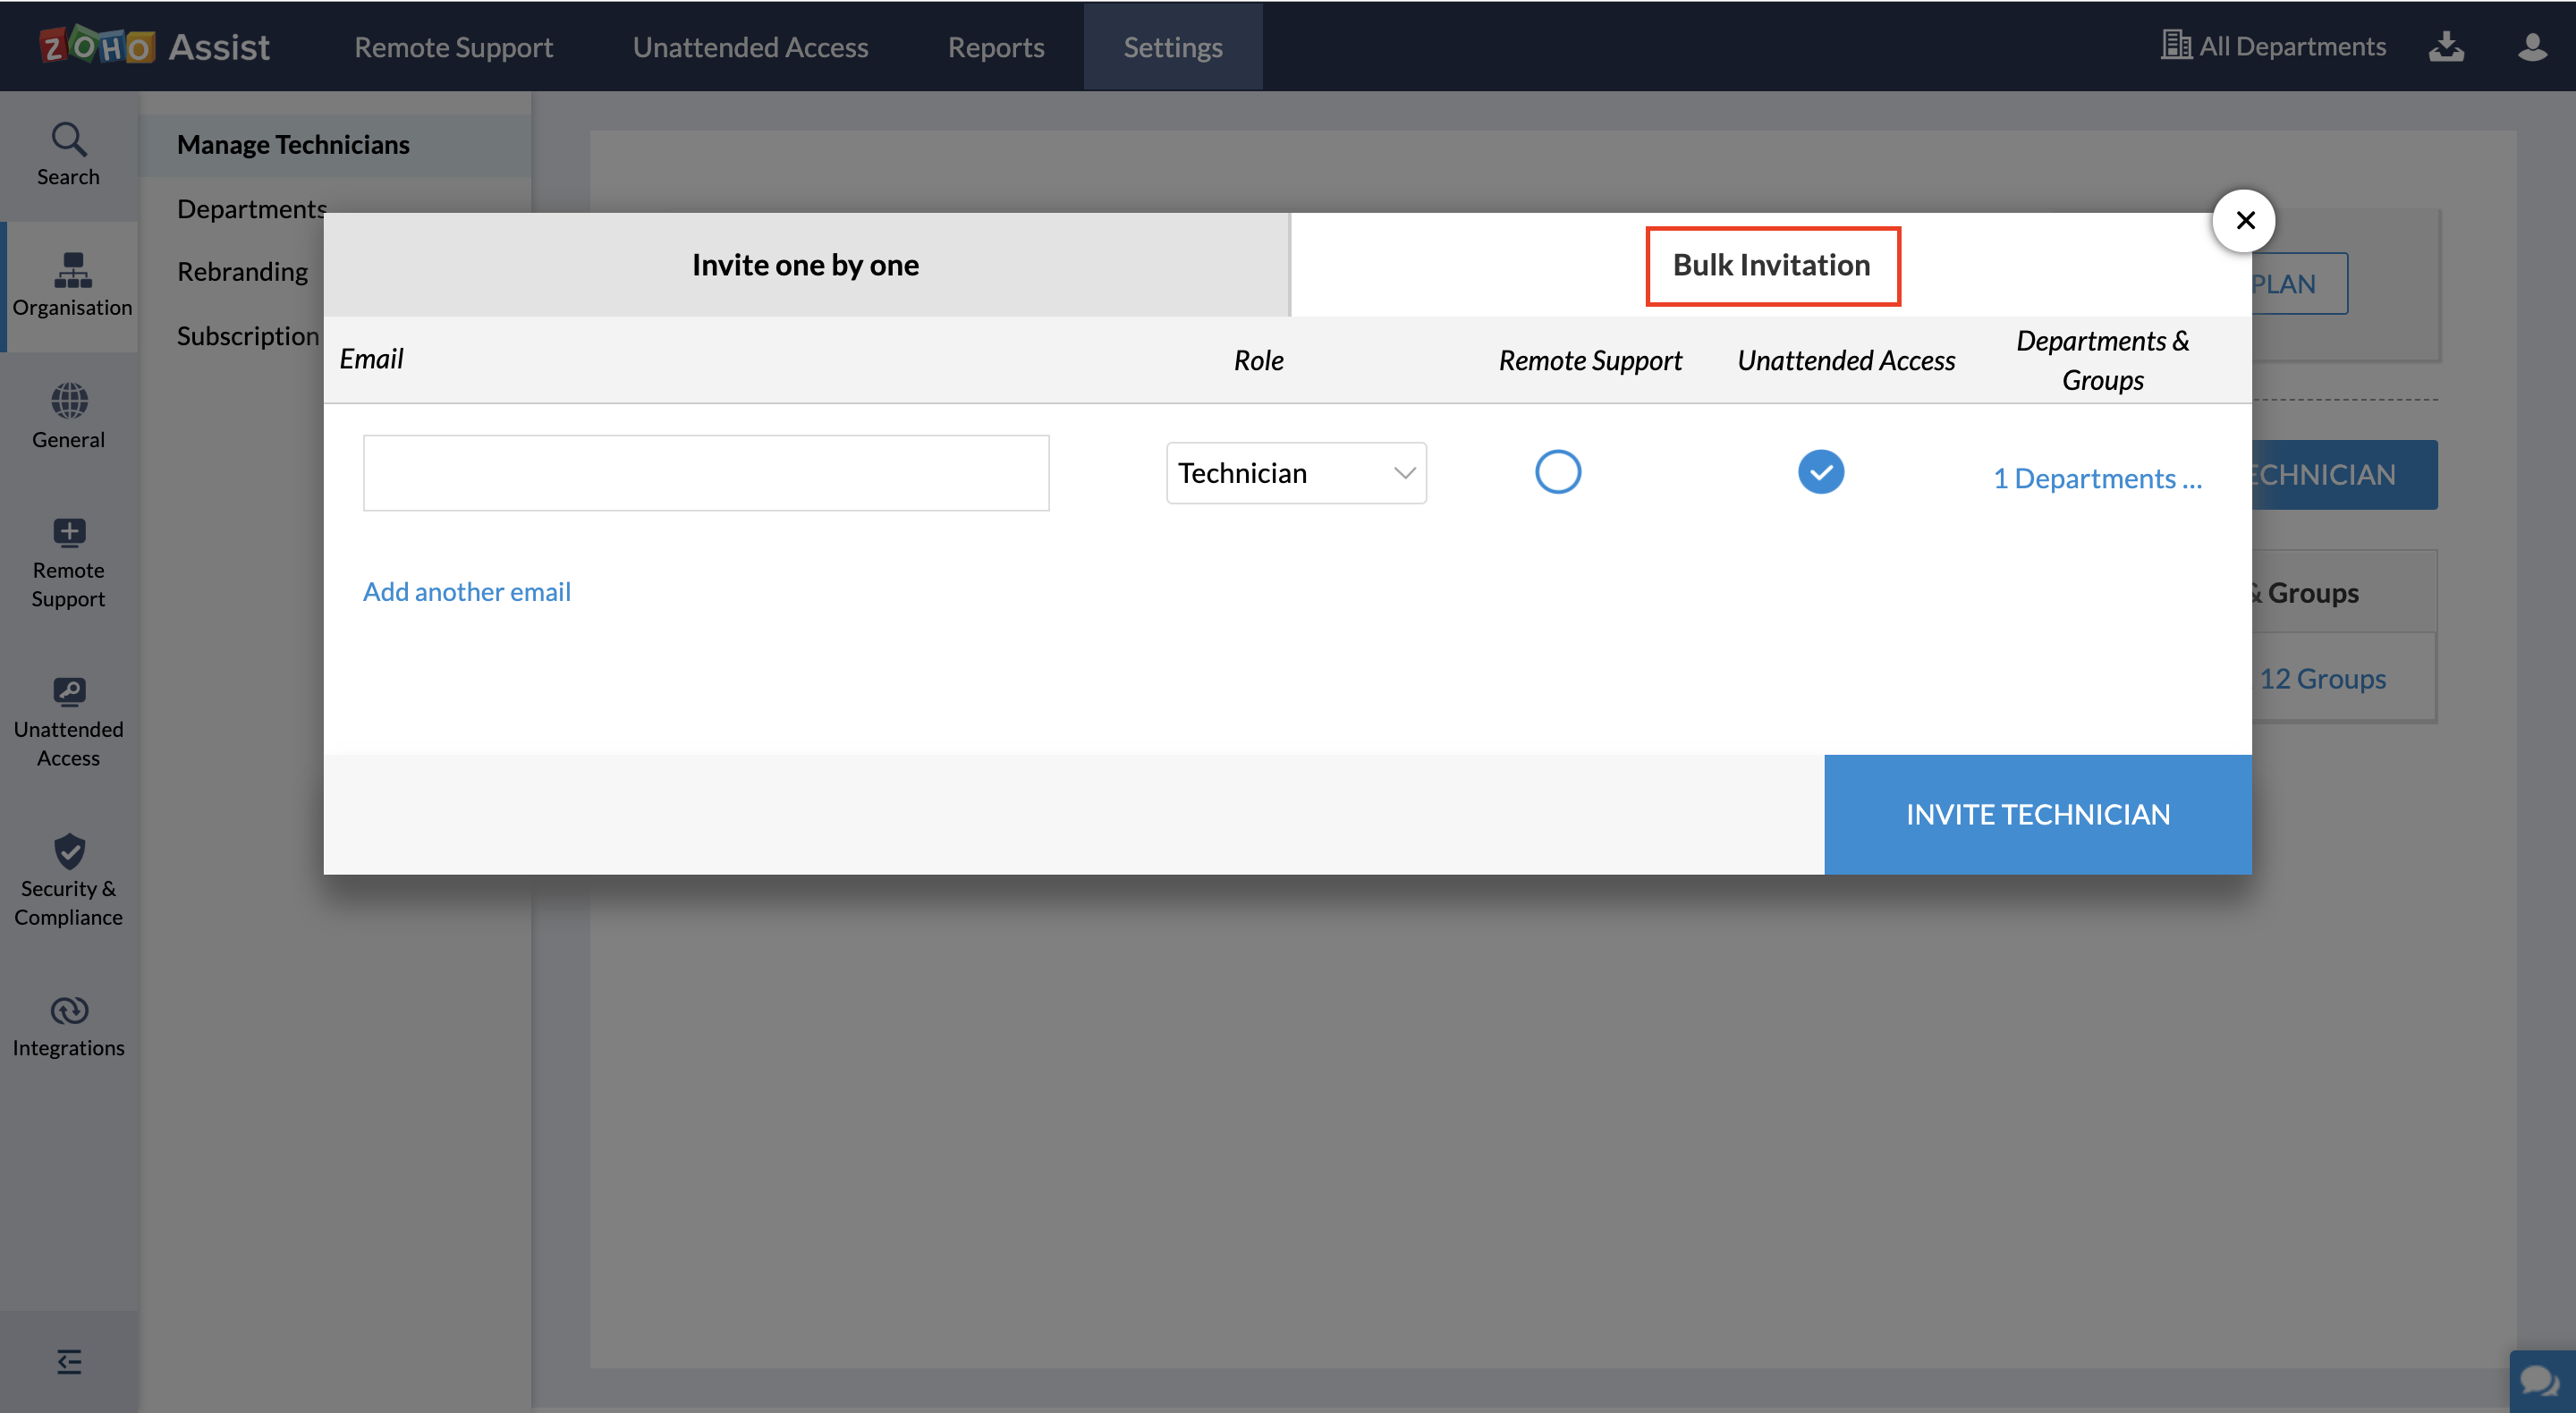Open the live chat bubble icon
This screenshot has height=1413, width=2576.
(2540, 1381)
